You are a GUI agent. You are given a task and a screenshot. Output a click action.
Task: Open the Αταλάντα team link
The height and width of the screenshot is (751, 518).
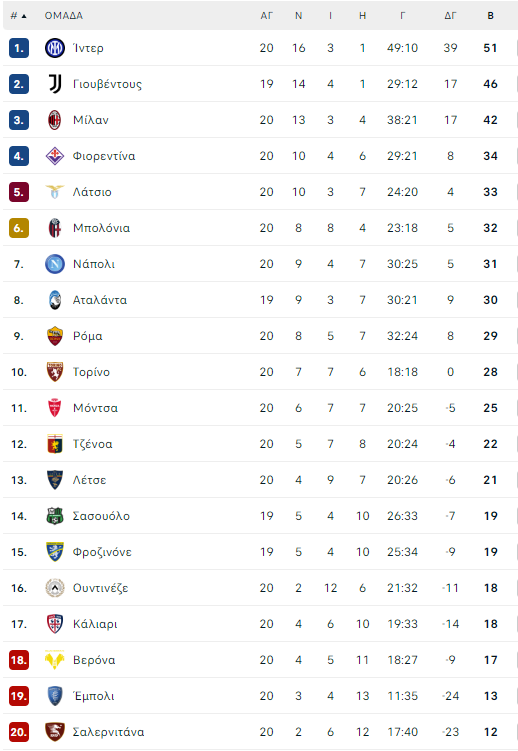point(100,300)
